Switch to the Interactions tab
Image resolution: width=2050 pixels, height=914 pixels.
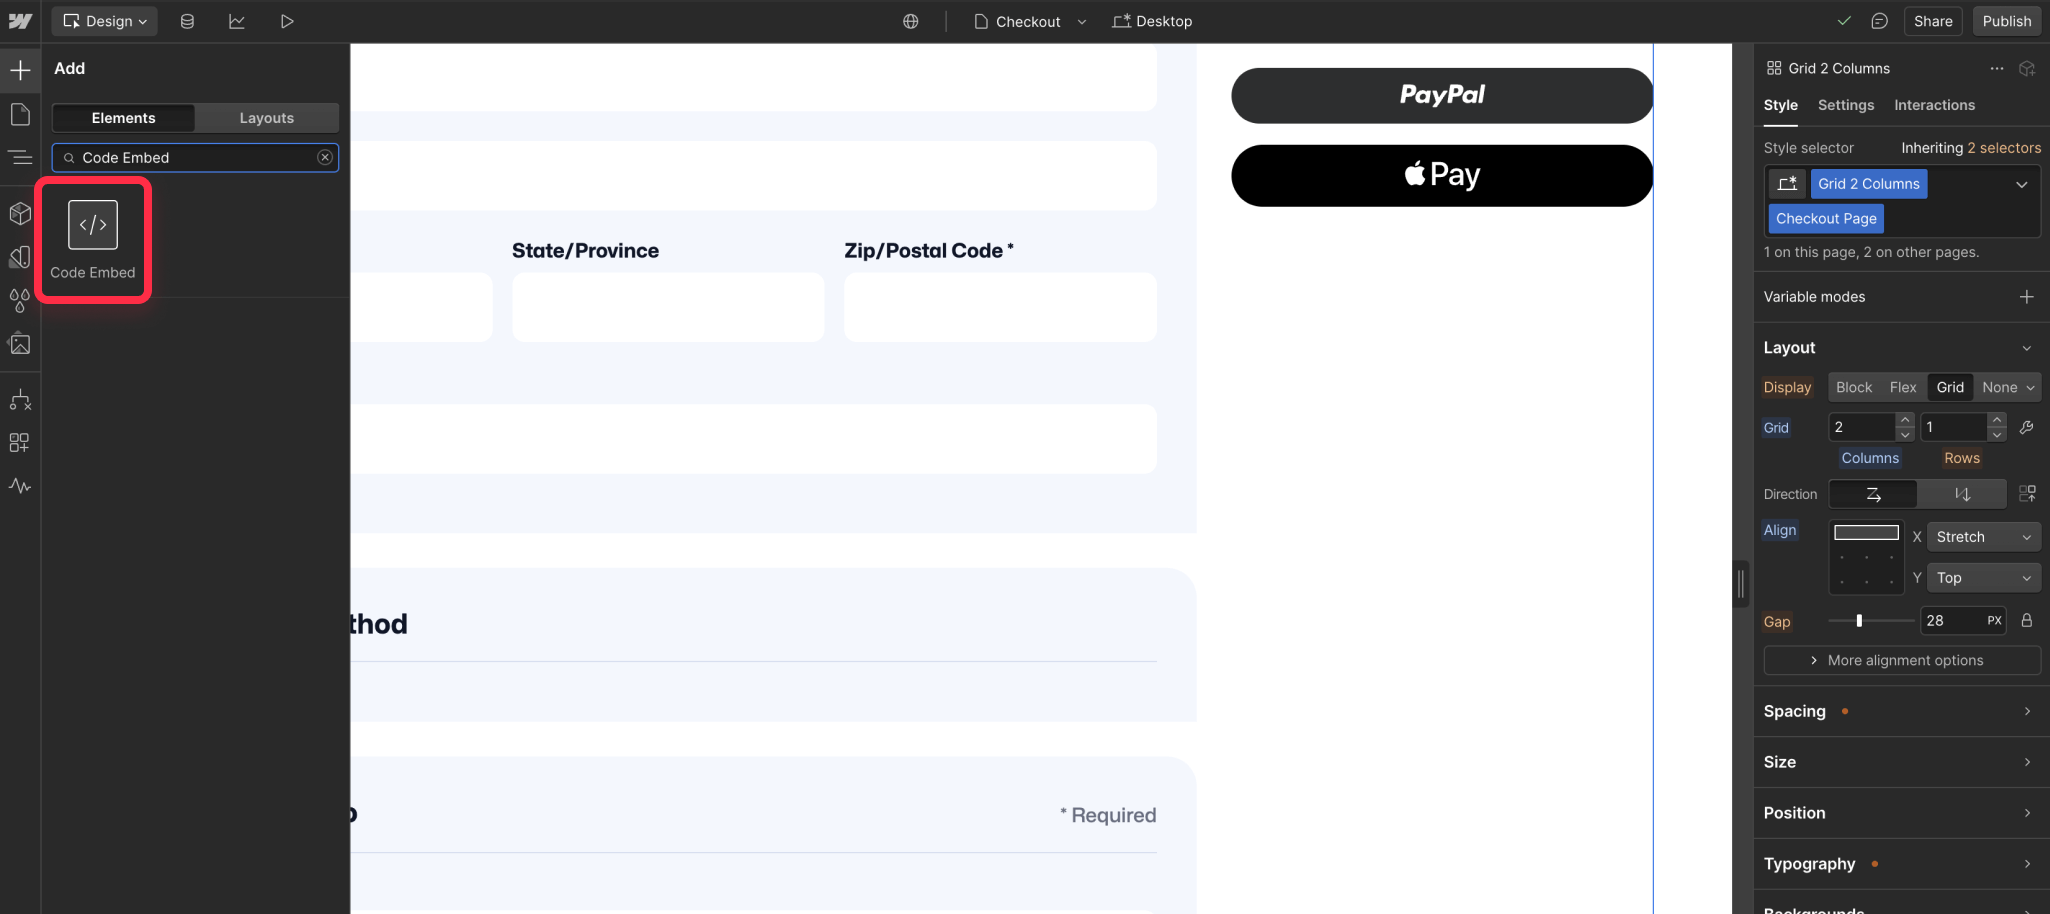point(1934,105)
